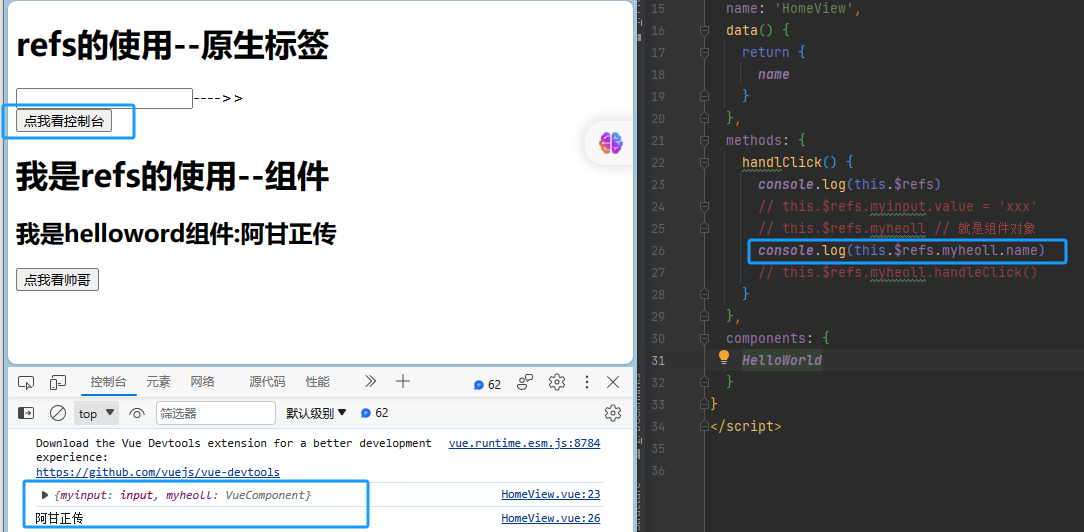
Task: Click the 点我看控制台 button
Action: click(x=64, y=121)
